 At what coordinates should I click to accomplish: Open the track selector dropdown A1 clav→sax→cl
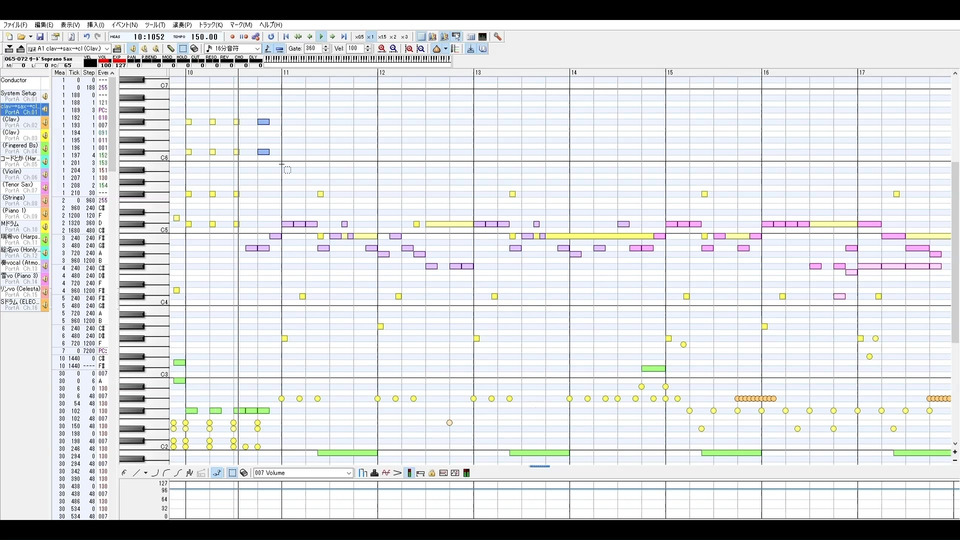[69, 48]
